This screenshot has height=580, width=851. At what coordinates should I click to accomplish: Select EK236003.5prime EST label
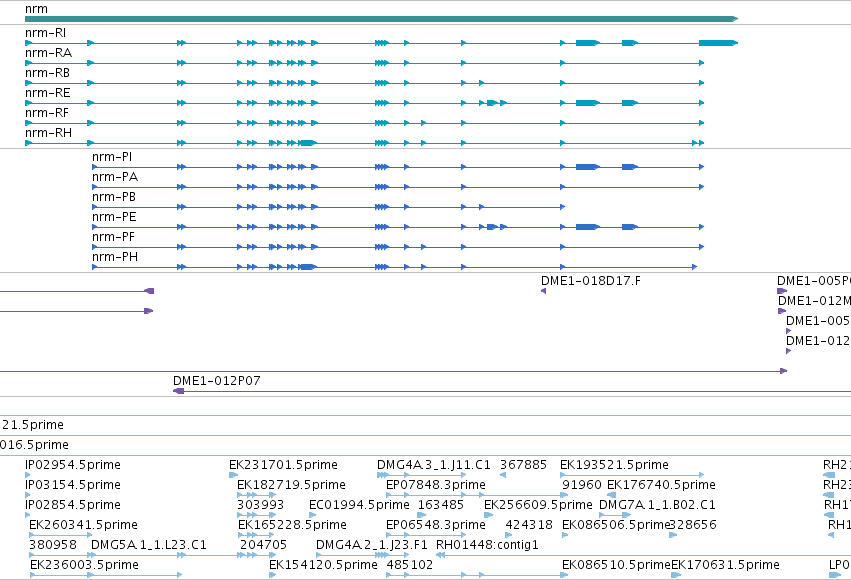point(84,566)
